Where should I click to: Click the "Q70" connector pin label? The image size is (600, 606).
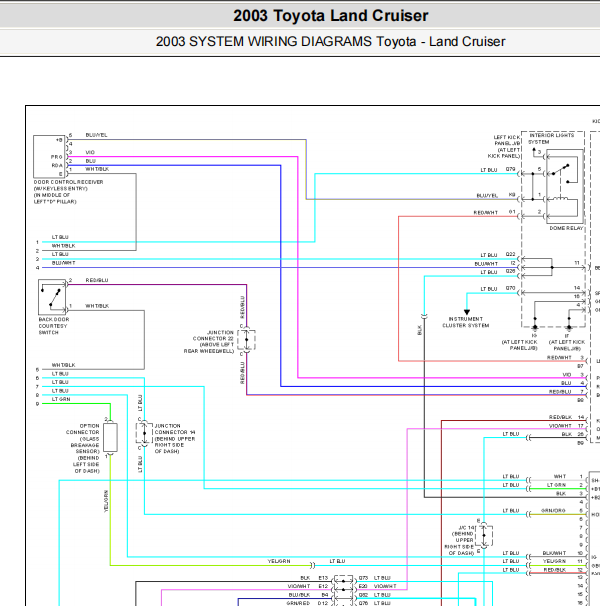[510, 288]
